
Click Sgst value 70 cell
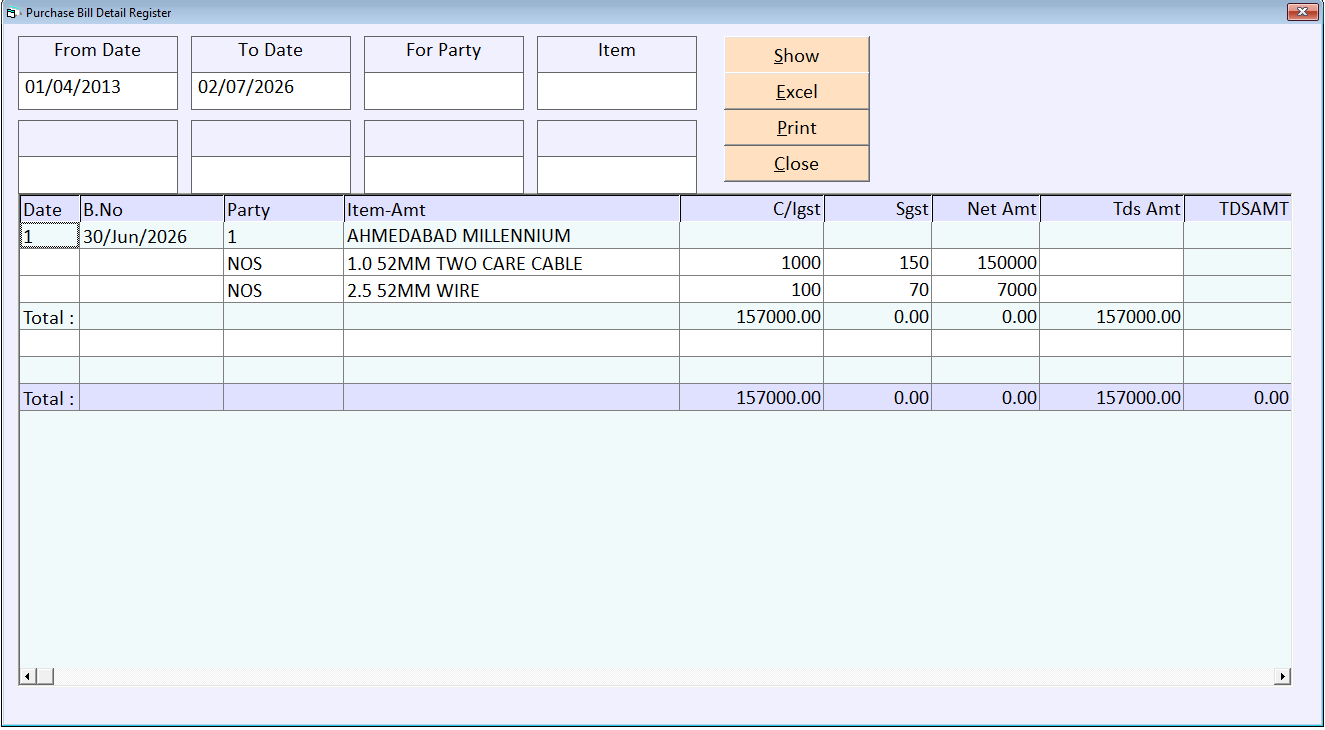pos(877,290)
